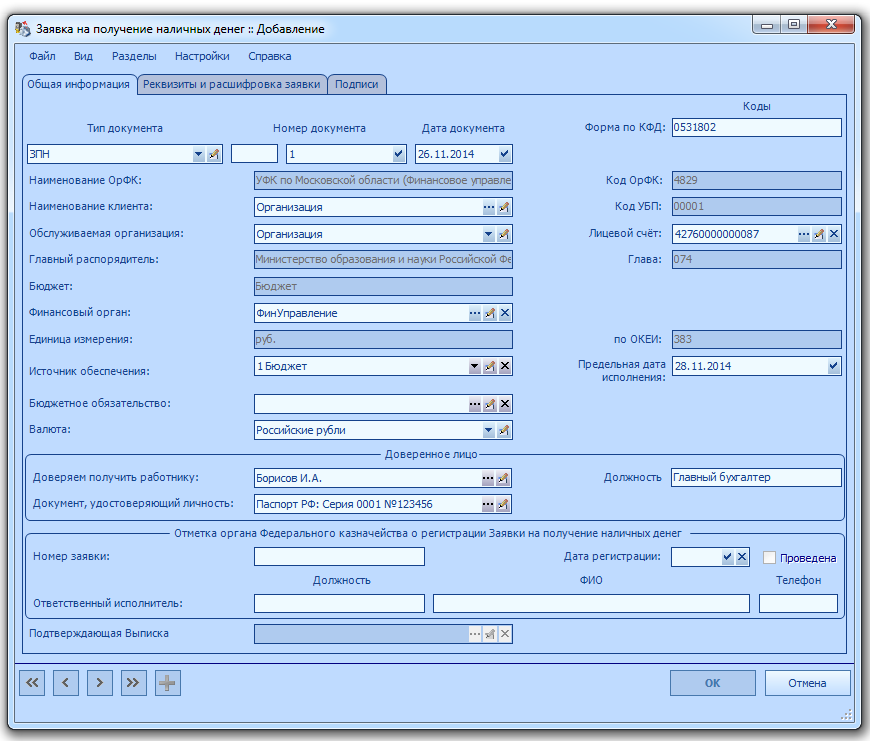
Task: Open the Разделы menu
Action: pos(134,56)
